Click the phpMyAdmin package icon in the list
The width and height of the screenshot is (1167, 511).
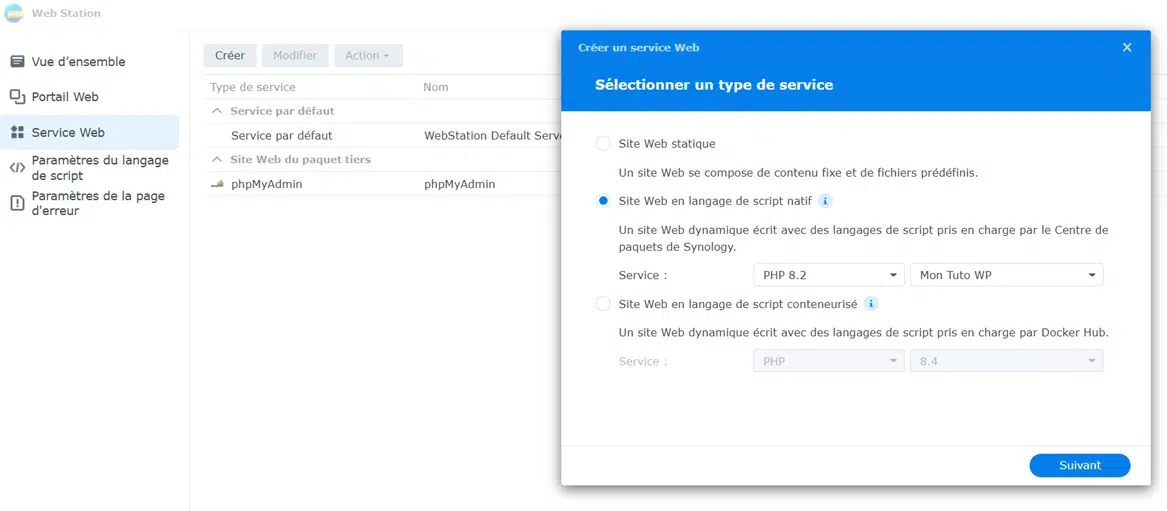point(217,184)
